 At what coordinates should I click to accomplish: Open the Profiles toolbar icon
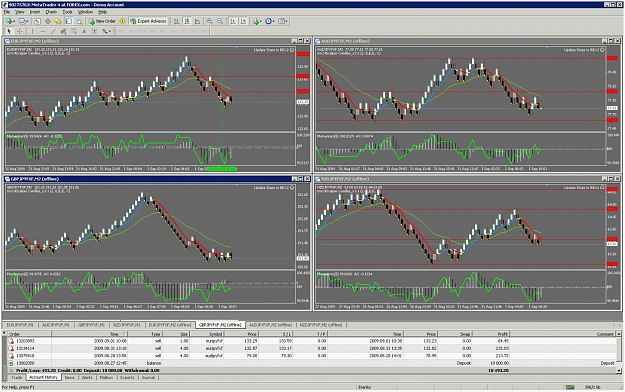point(22,21)
